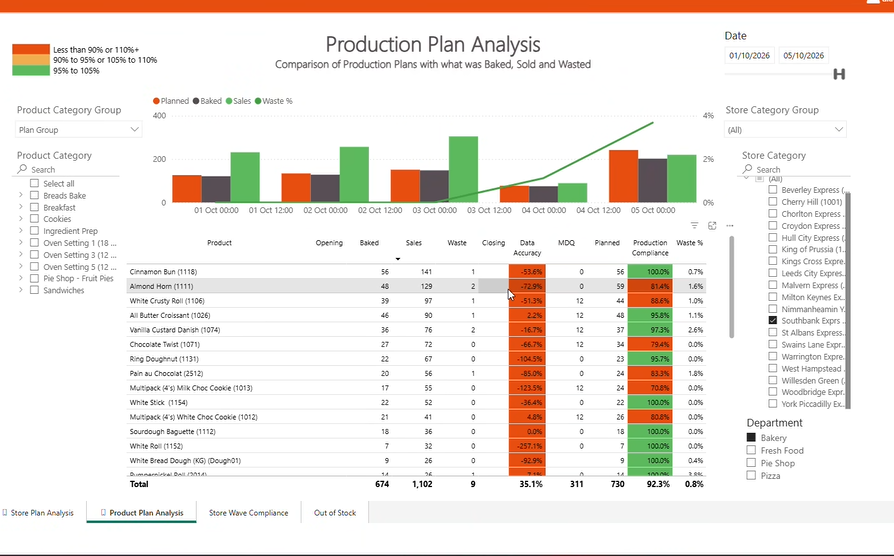Click the date range slider handle
The height and width of the screenshot is (556, 894).
click(x=839, y=74)
